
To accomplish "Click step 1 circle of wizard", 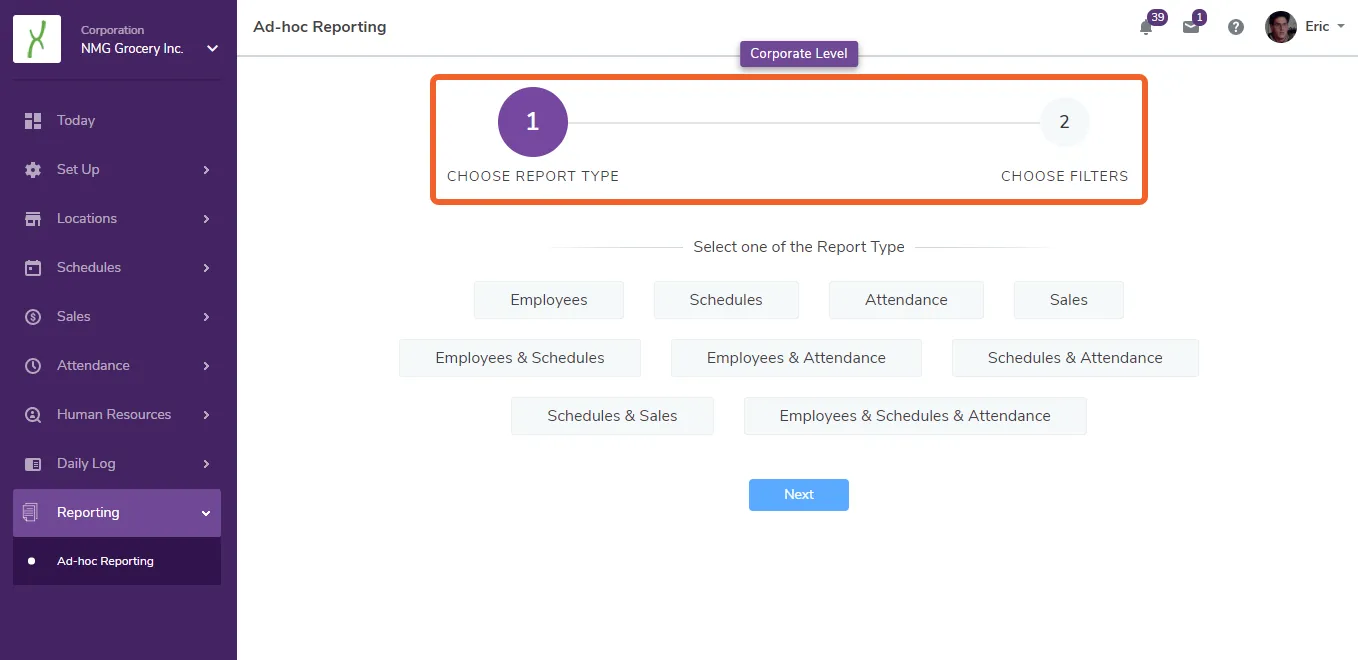I will click(533, 122).
